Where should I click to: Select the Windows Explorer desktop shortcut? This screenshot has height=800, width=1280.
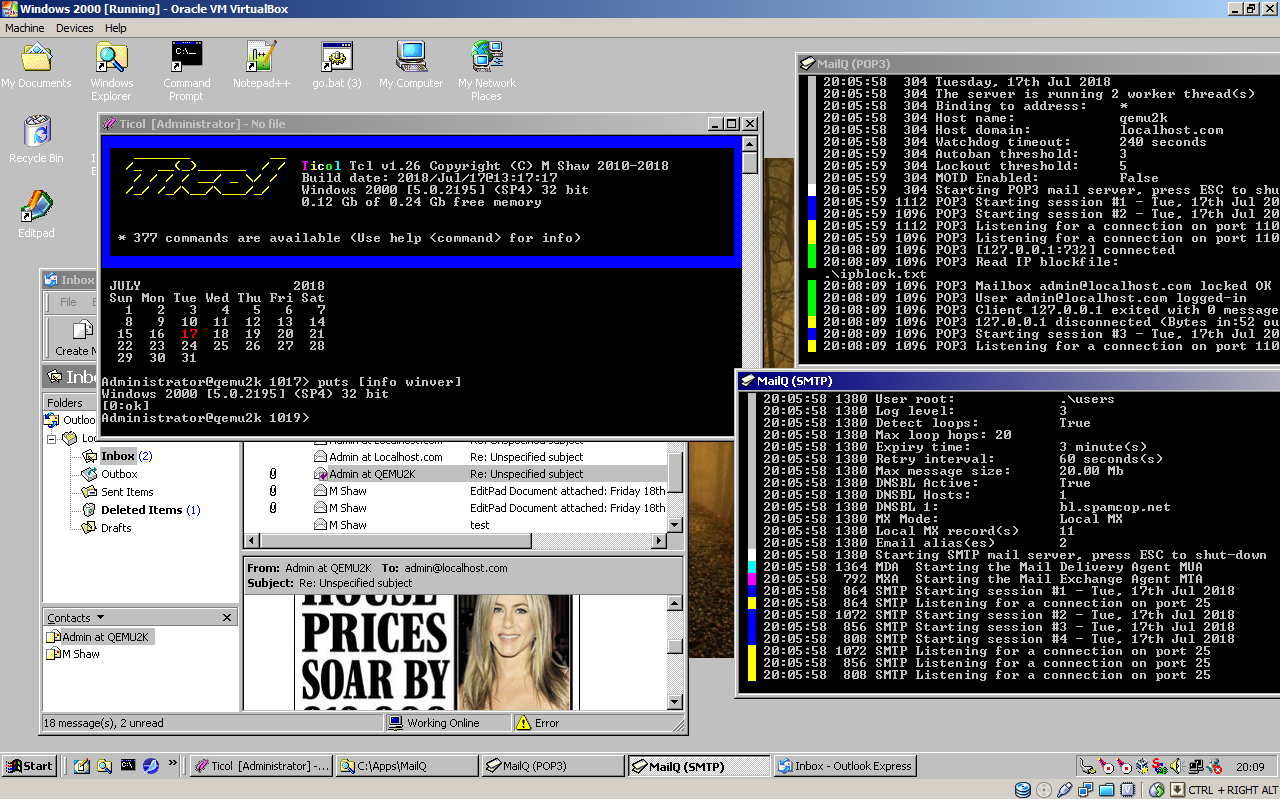(111, 71)
